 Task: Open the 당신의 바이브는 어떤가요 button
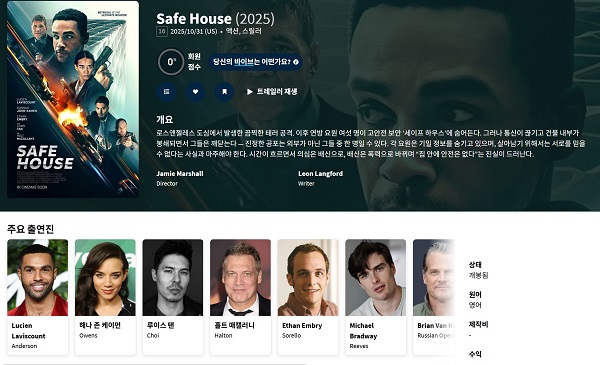(x=256, y=62)
